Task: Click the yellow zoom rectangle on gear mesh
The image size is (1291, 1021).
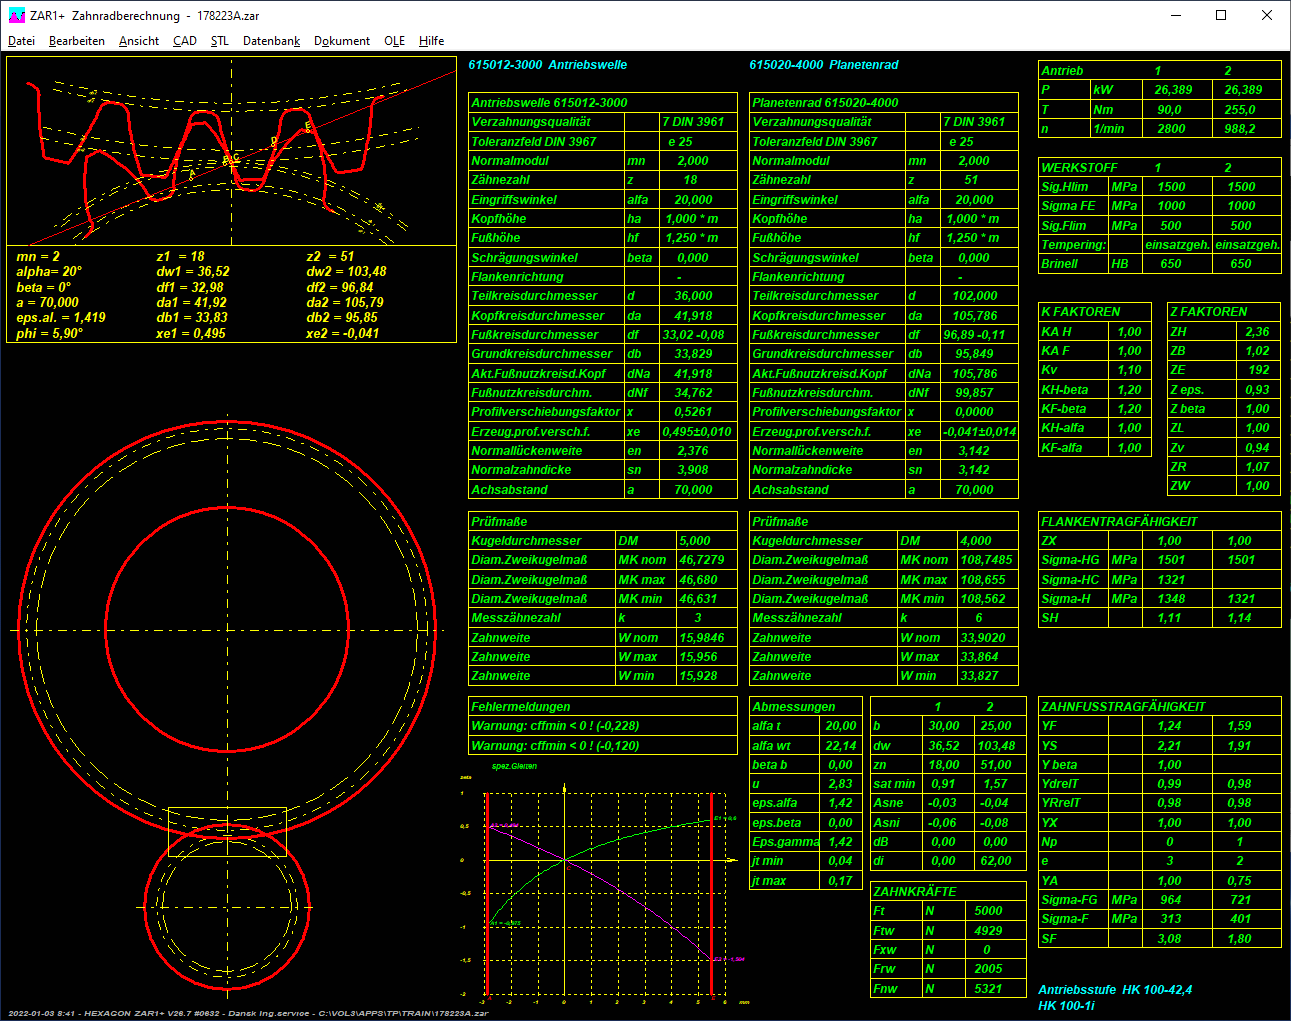Action: [227, 833]
